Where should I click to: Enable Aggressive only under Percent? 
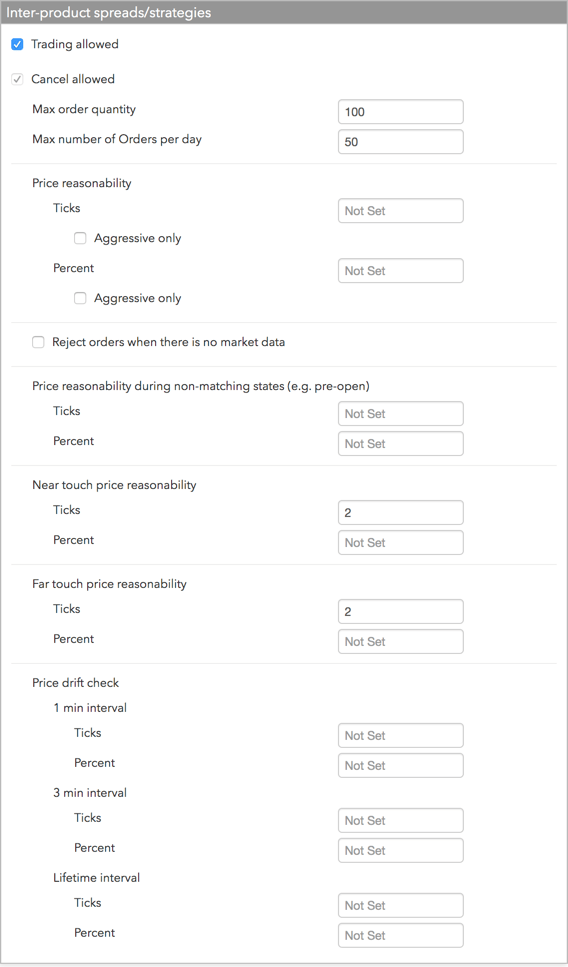(x=80, y=298)
